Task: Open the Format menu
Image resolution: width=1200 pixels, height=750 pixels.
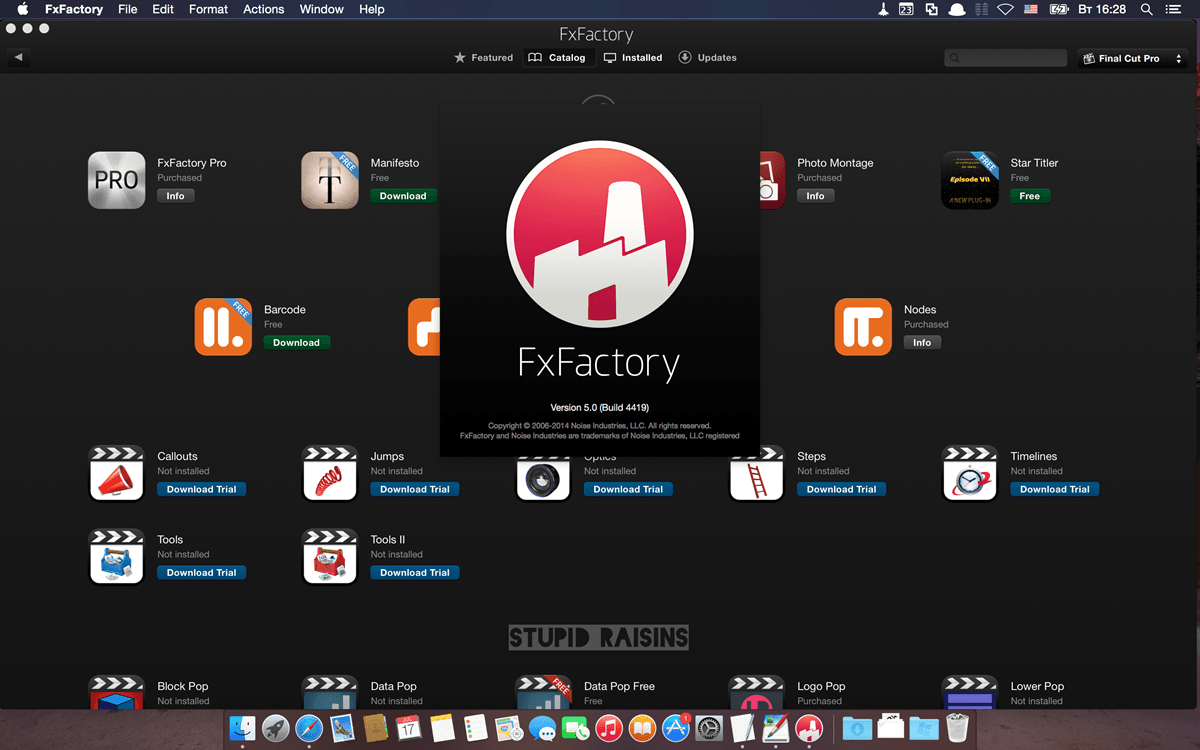Action: (208, 9)
